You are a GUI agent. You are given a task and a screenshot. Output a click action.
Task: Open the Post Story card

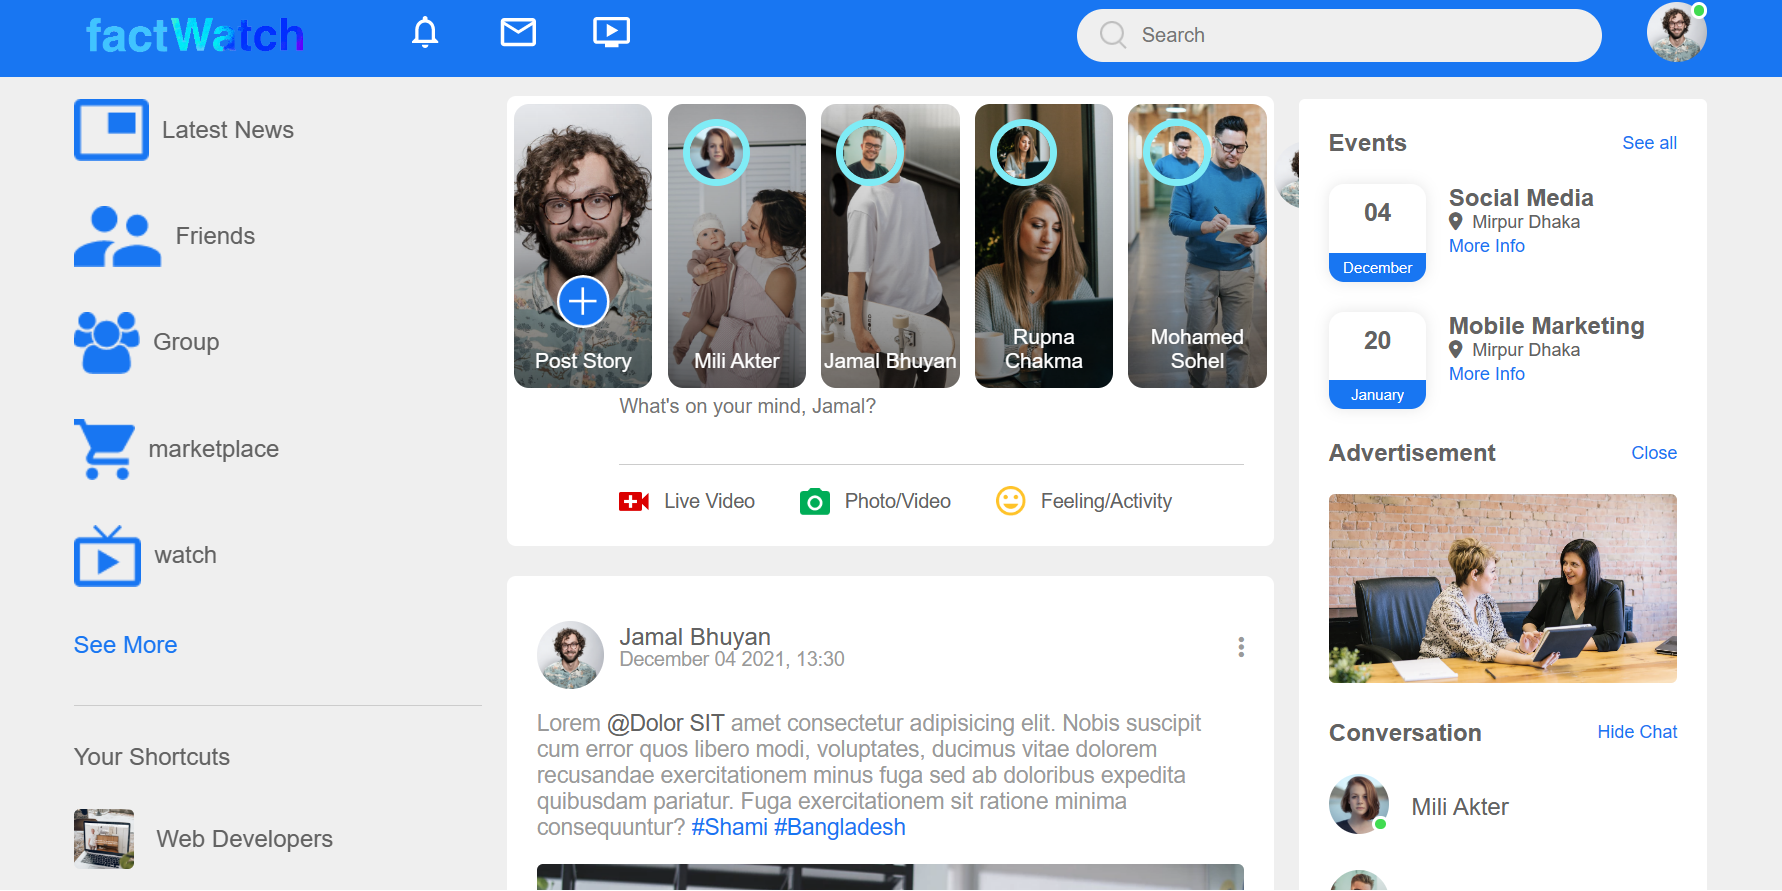pyautogui.click(x=583, y=246)
